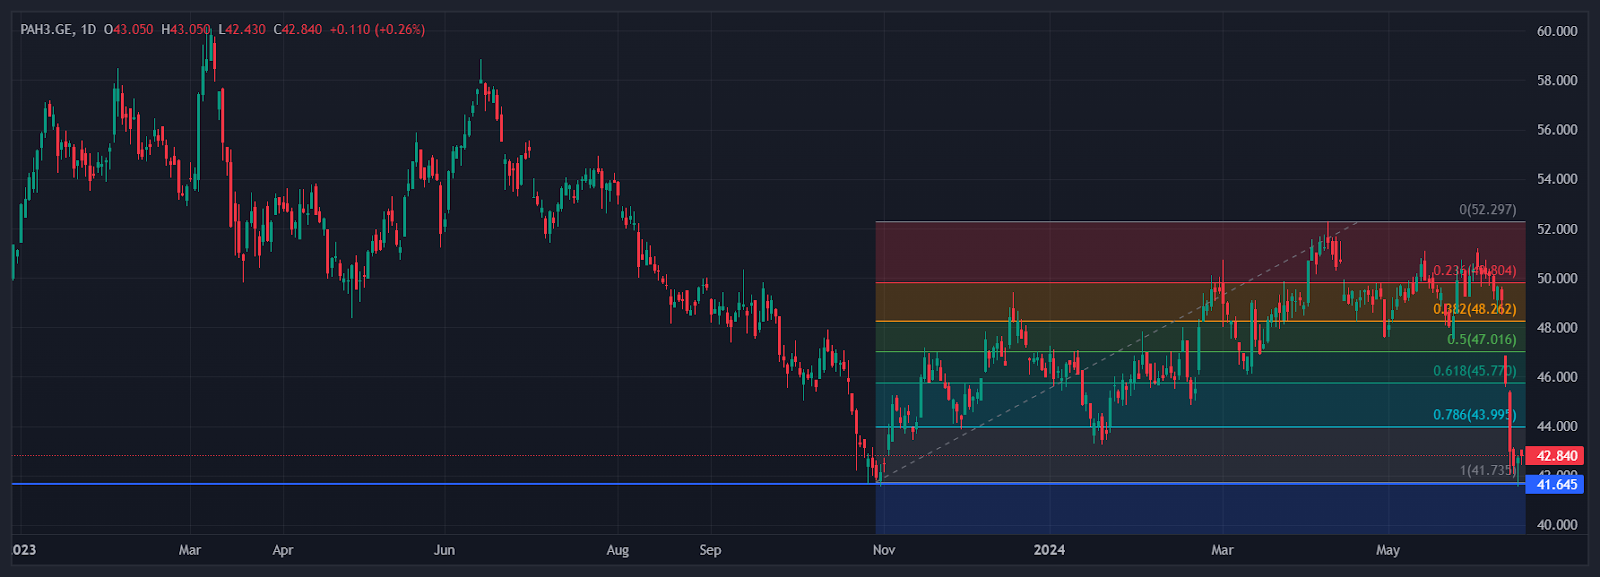Click the closing price C42.840 value in header
This screenshot has height=577, width=1600.
(x=298, y=30)
